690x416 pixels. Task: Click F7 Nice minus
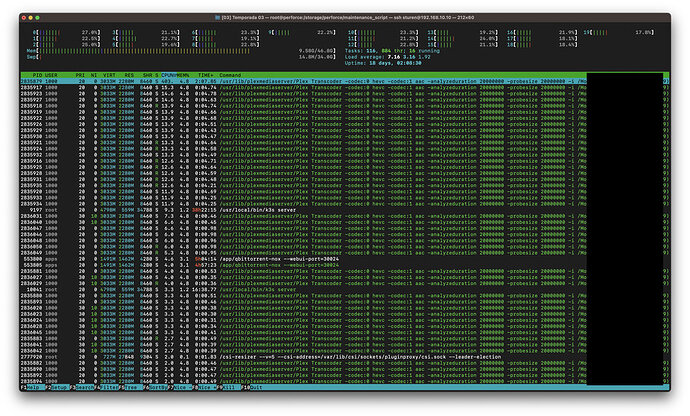[180, 387]
